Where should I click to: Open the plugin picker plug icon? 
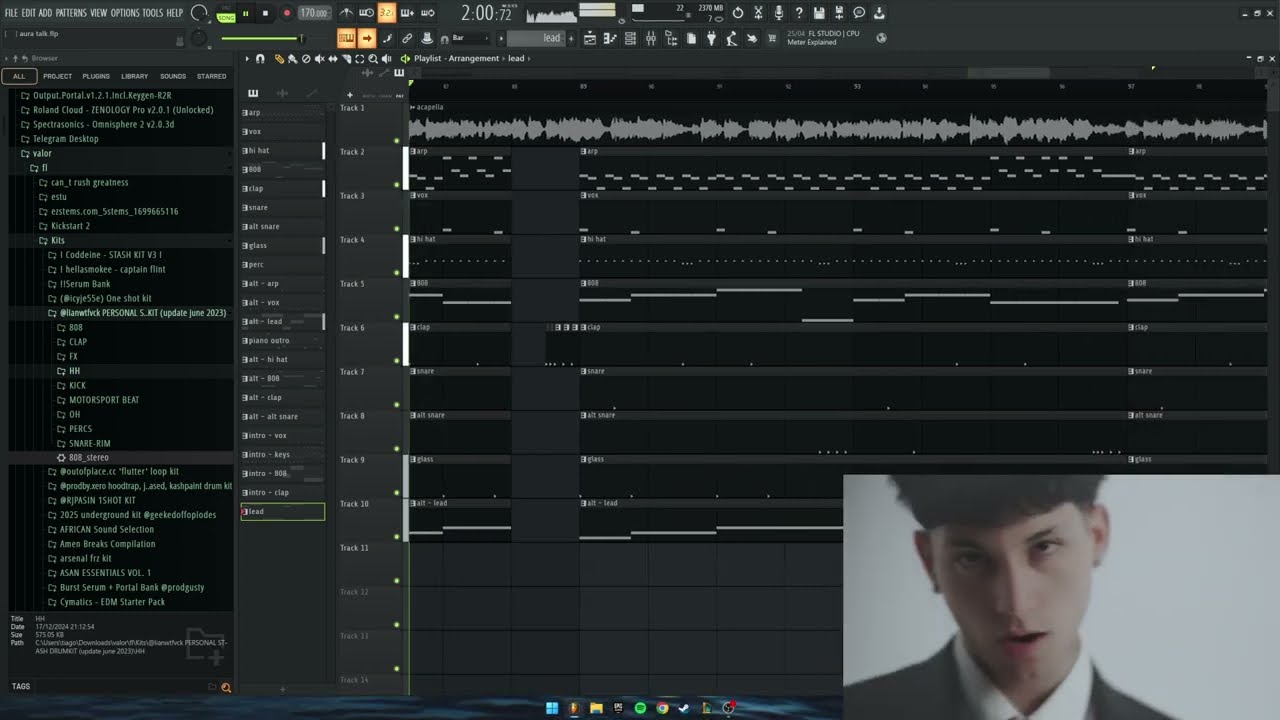pos(711,38)
